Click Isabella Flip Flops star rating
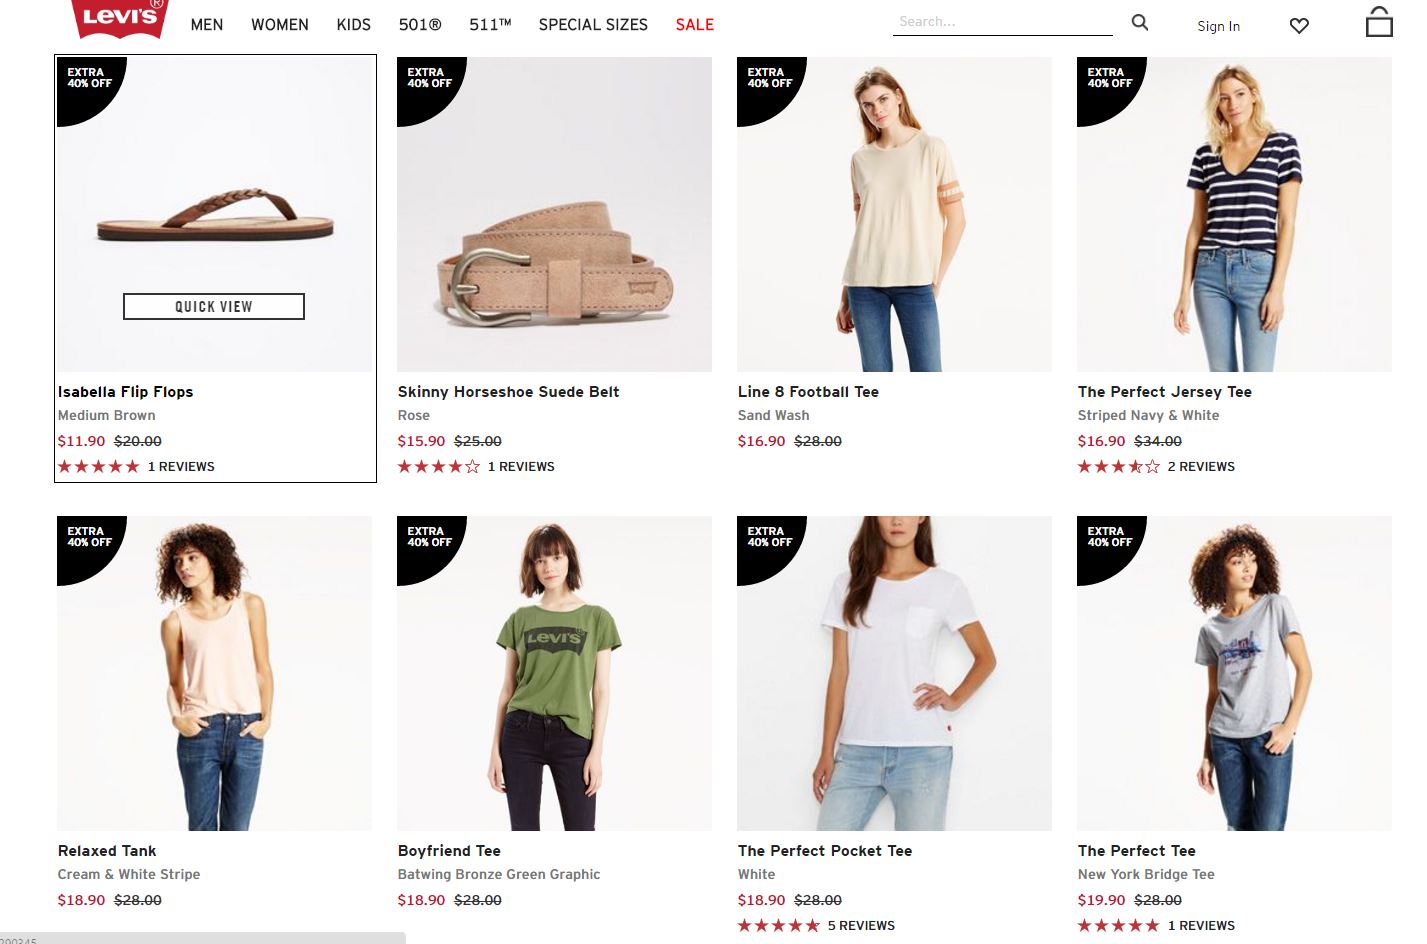Screen dimensions: 1427x944 click(98, 467)
